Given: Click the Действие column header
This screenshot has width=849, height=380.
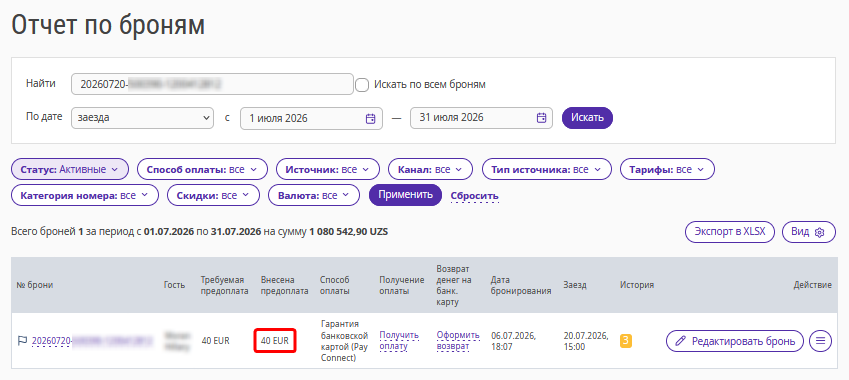Looking at the screenshot, I should pyautogui.click(x=813, y=285).
